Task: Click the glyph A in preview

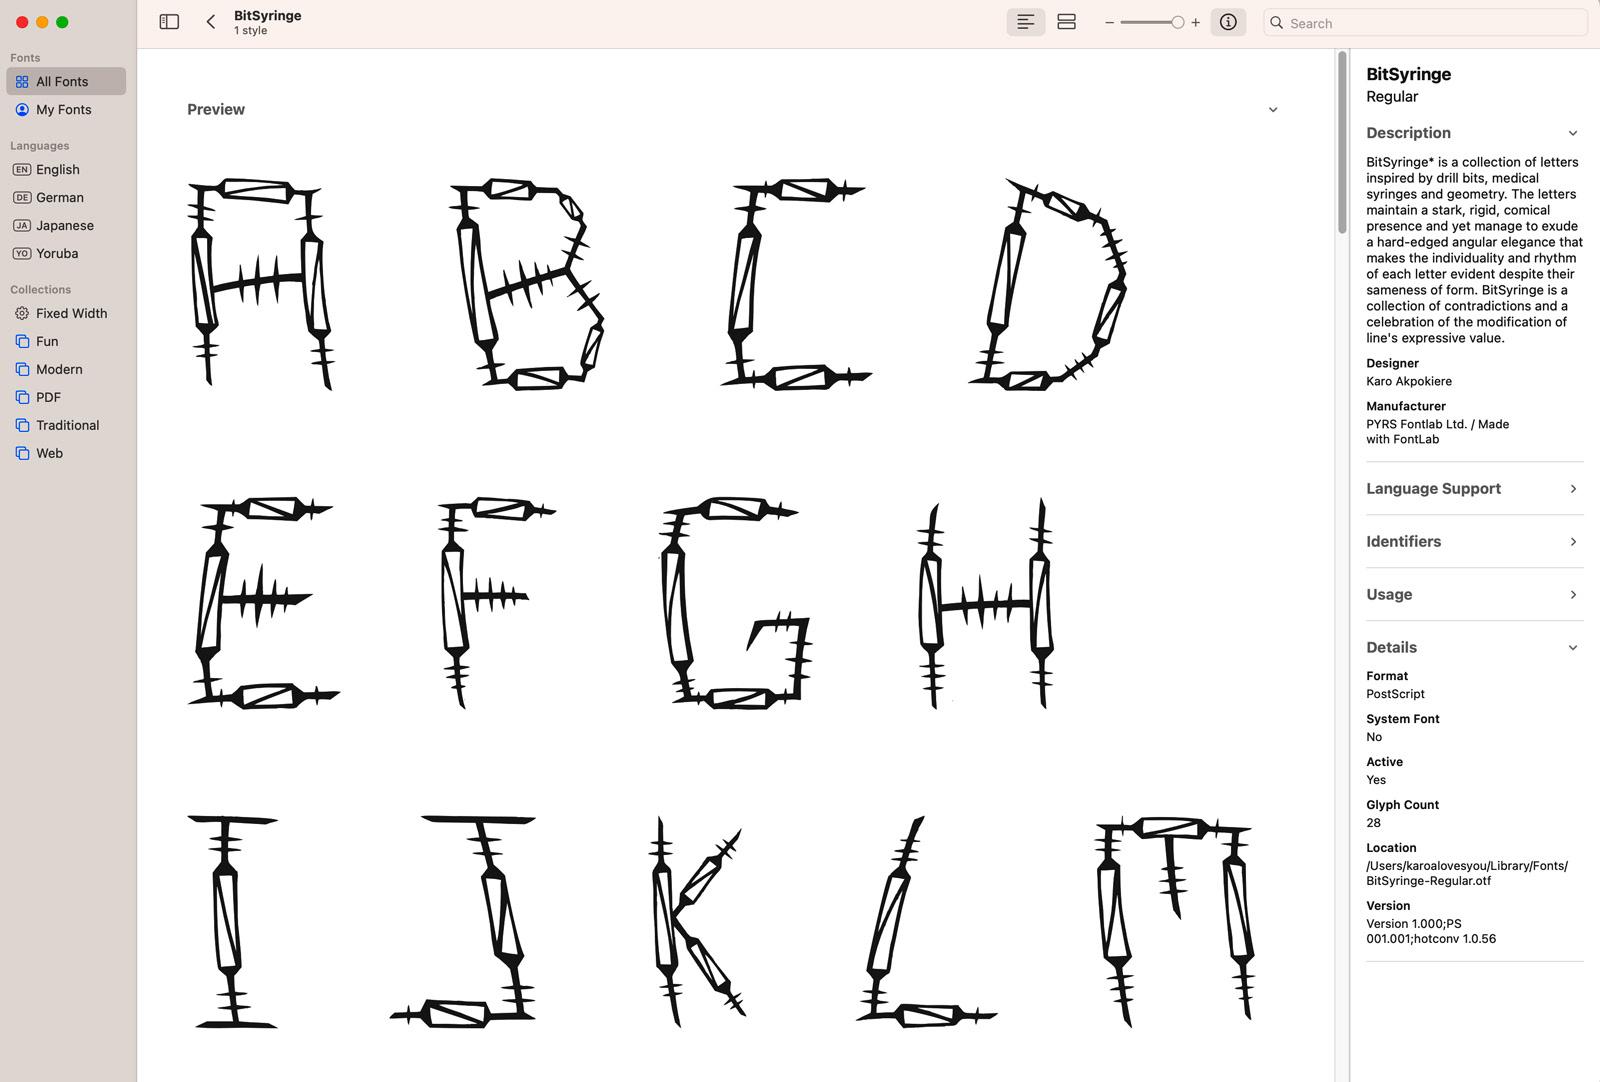Action: click(260, 283)
